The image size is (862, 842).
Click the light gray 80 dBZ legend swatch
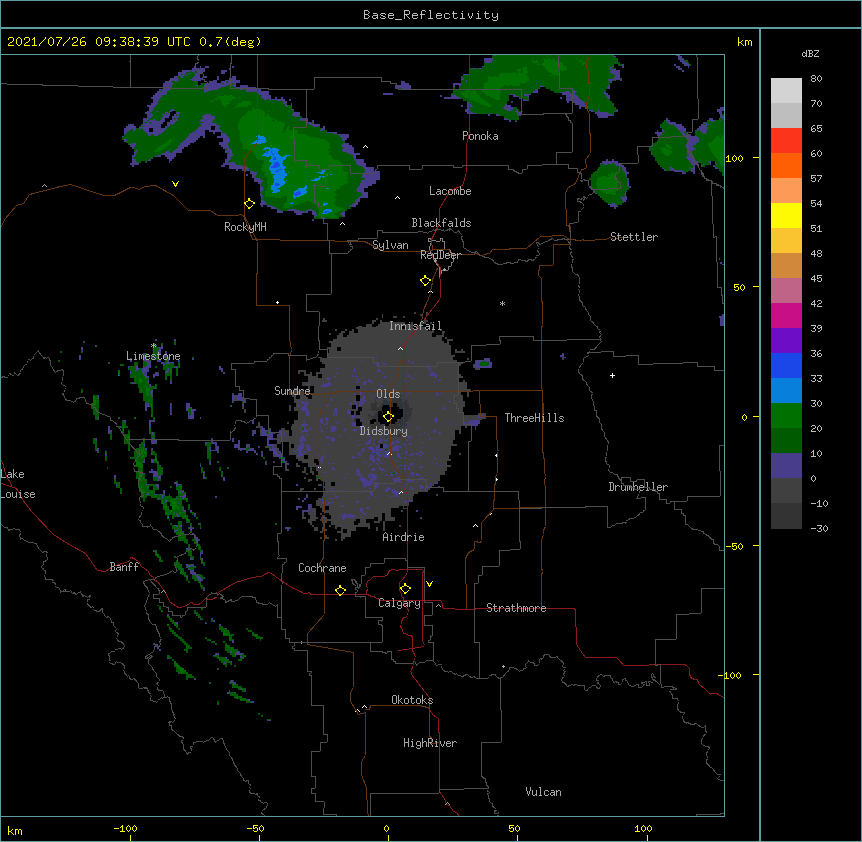(x=786, y=91)
